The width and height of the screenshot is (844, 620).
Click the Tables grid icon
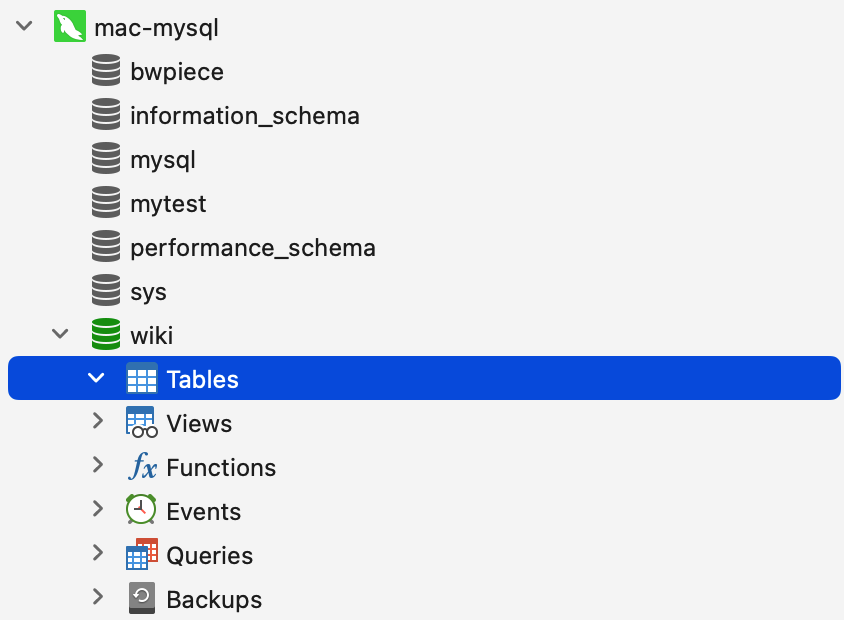pos(142,378)
